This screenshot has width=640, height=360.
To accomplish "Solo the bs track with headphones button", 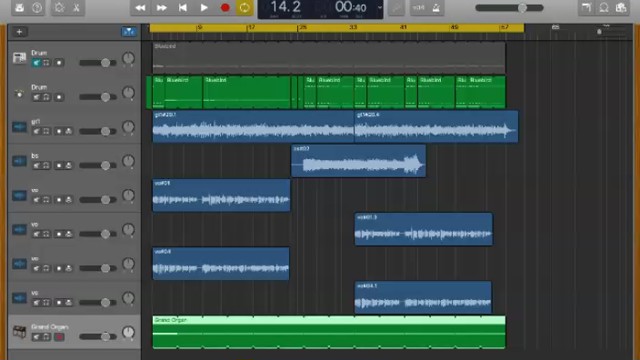I will (46, 165).
